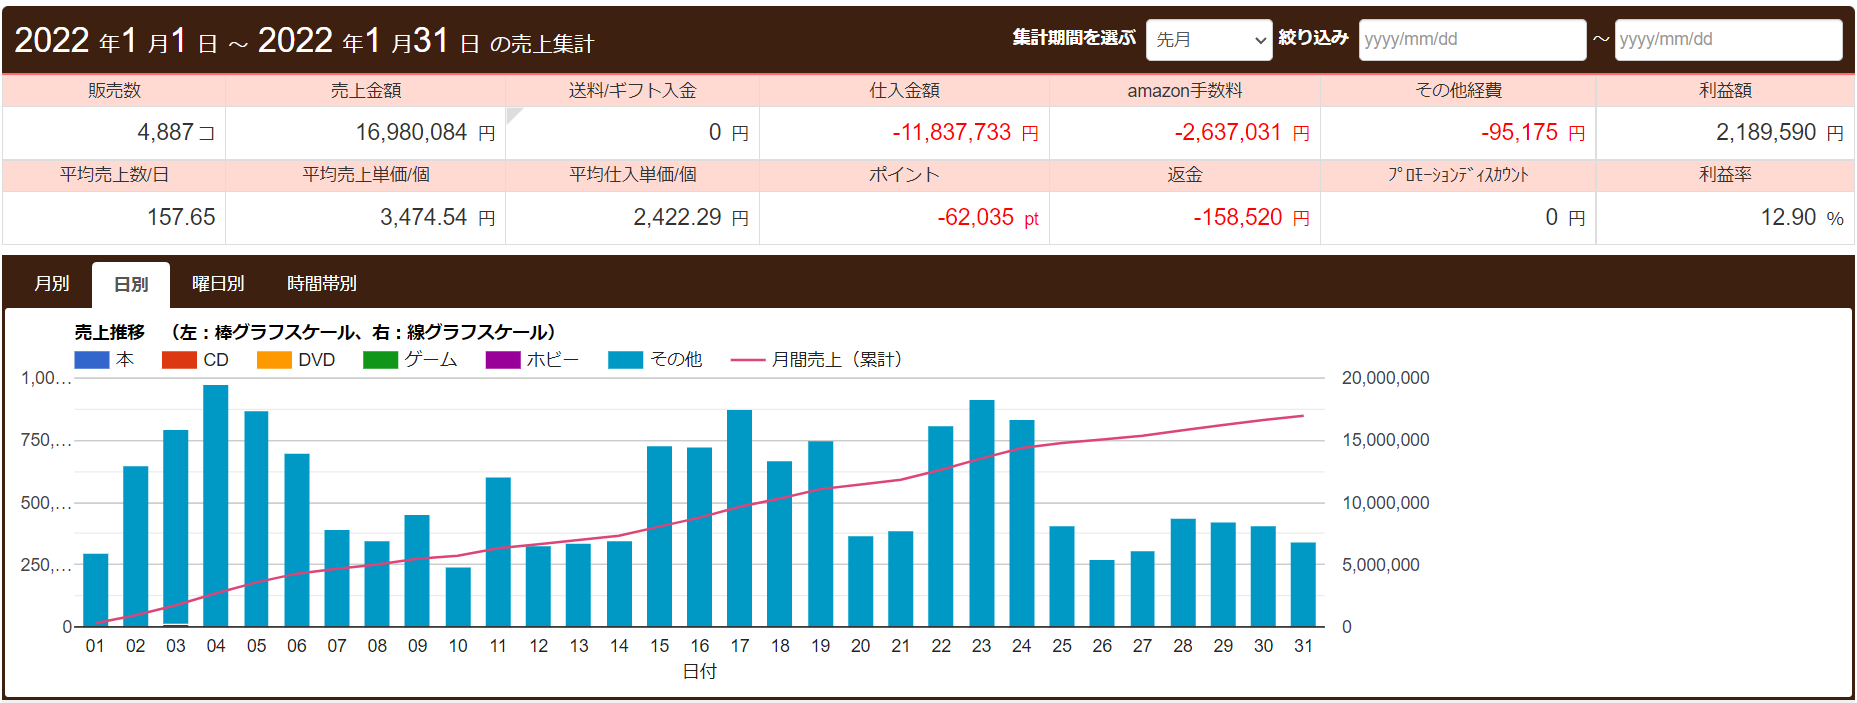Viewport: 1857px width, 703px height.
Task: Switch to the 時間帯別 tab
Action: [321, 284]
